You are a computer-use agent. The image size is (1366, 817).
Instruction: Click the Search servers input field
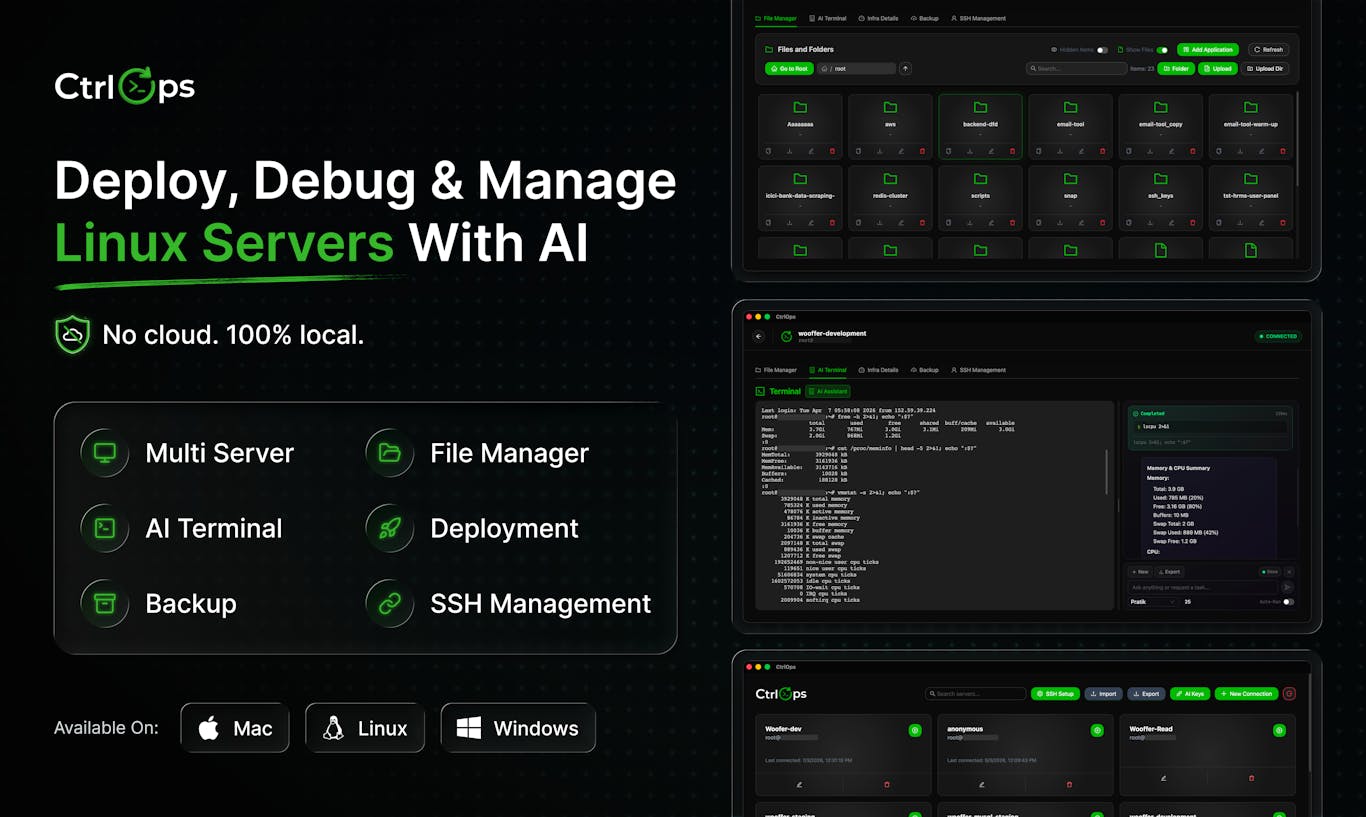pyautogui.click(x=975, y=693)
